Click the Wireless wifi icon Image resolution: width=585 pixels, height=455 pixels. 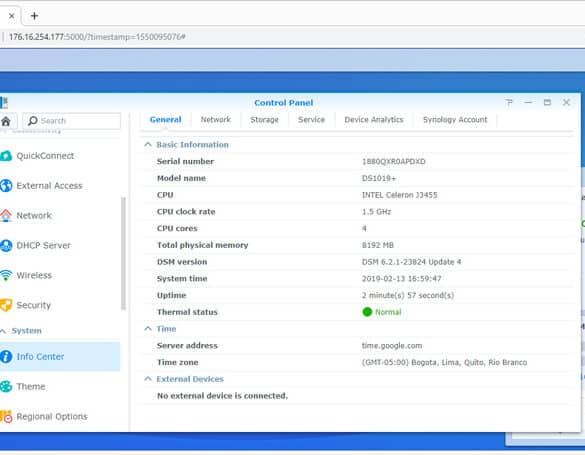pyautogui.click(x=6, y=275)
